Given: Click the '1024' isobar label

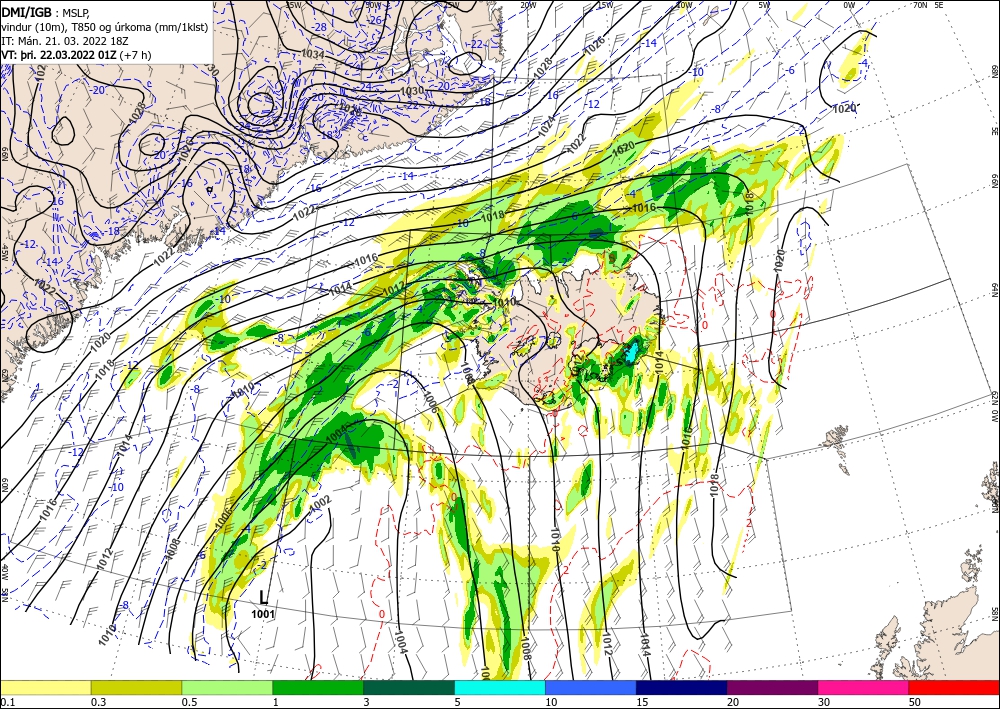Looking at the screenshot, I should click(547, 126).
